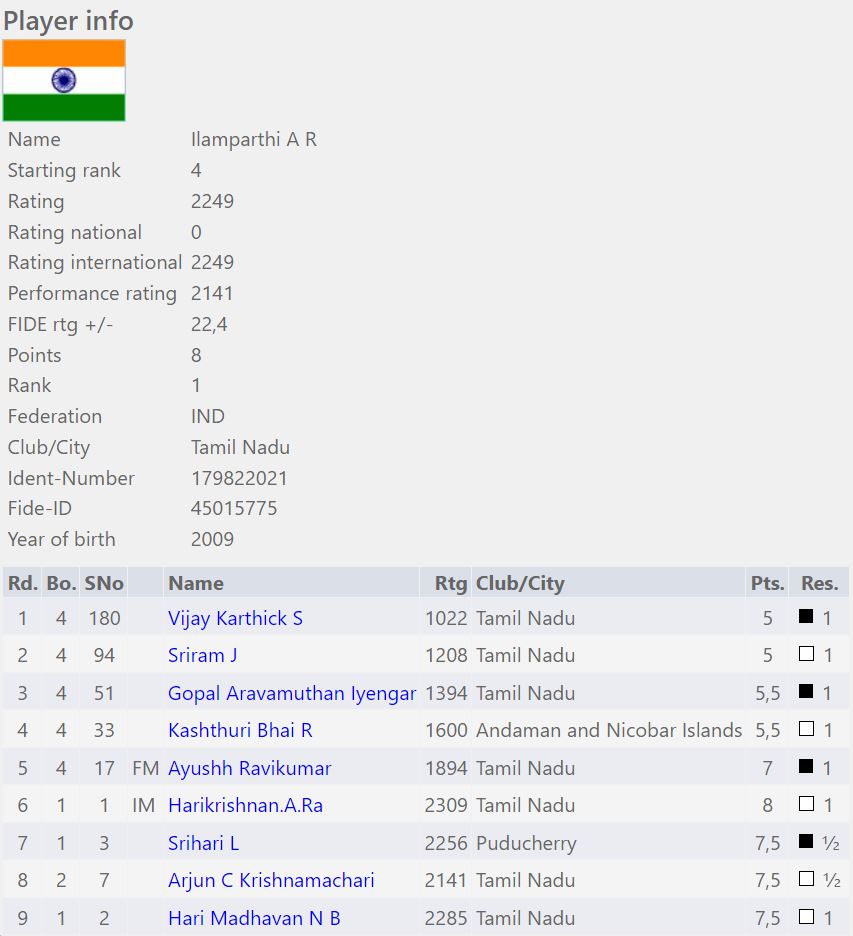
Task: Open Harikrishnan.A.Ra player details
Action: point(246,805)
